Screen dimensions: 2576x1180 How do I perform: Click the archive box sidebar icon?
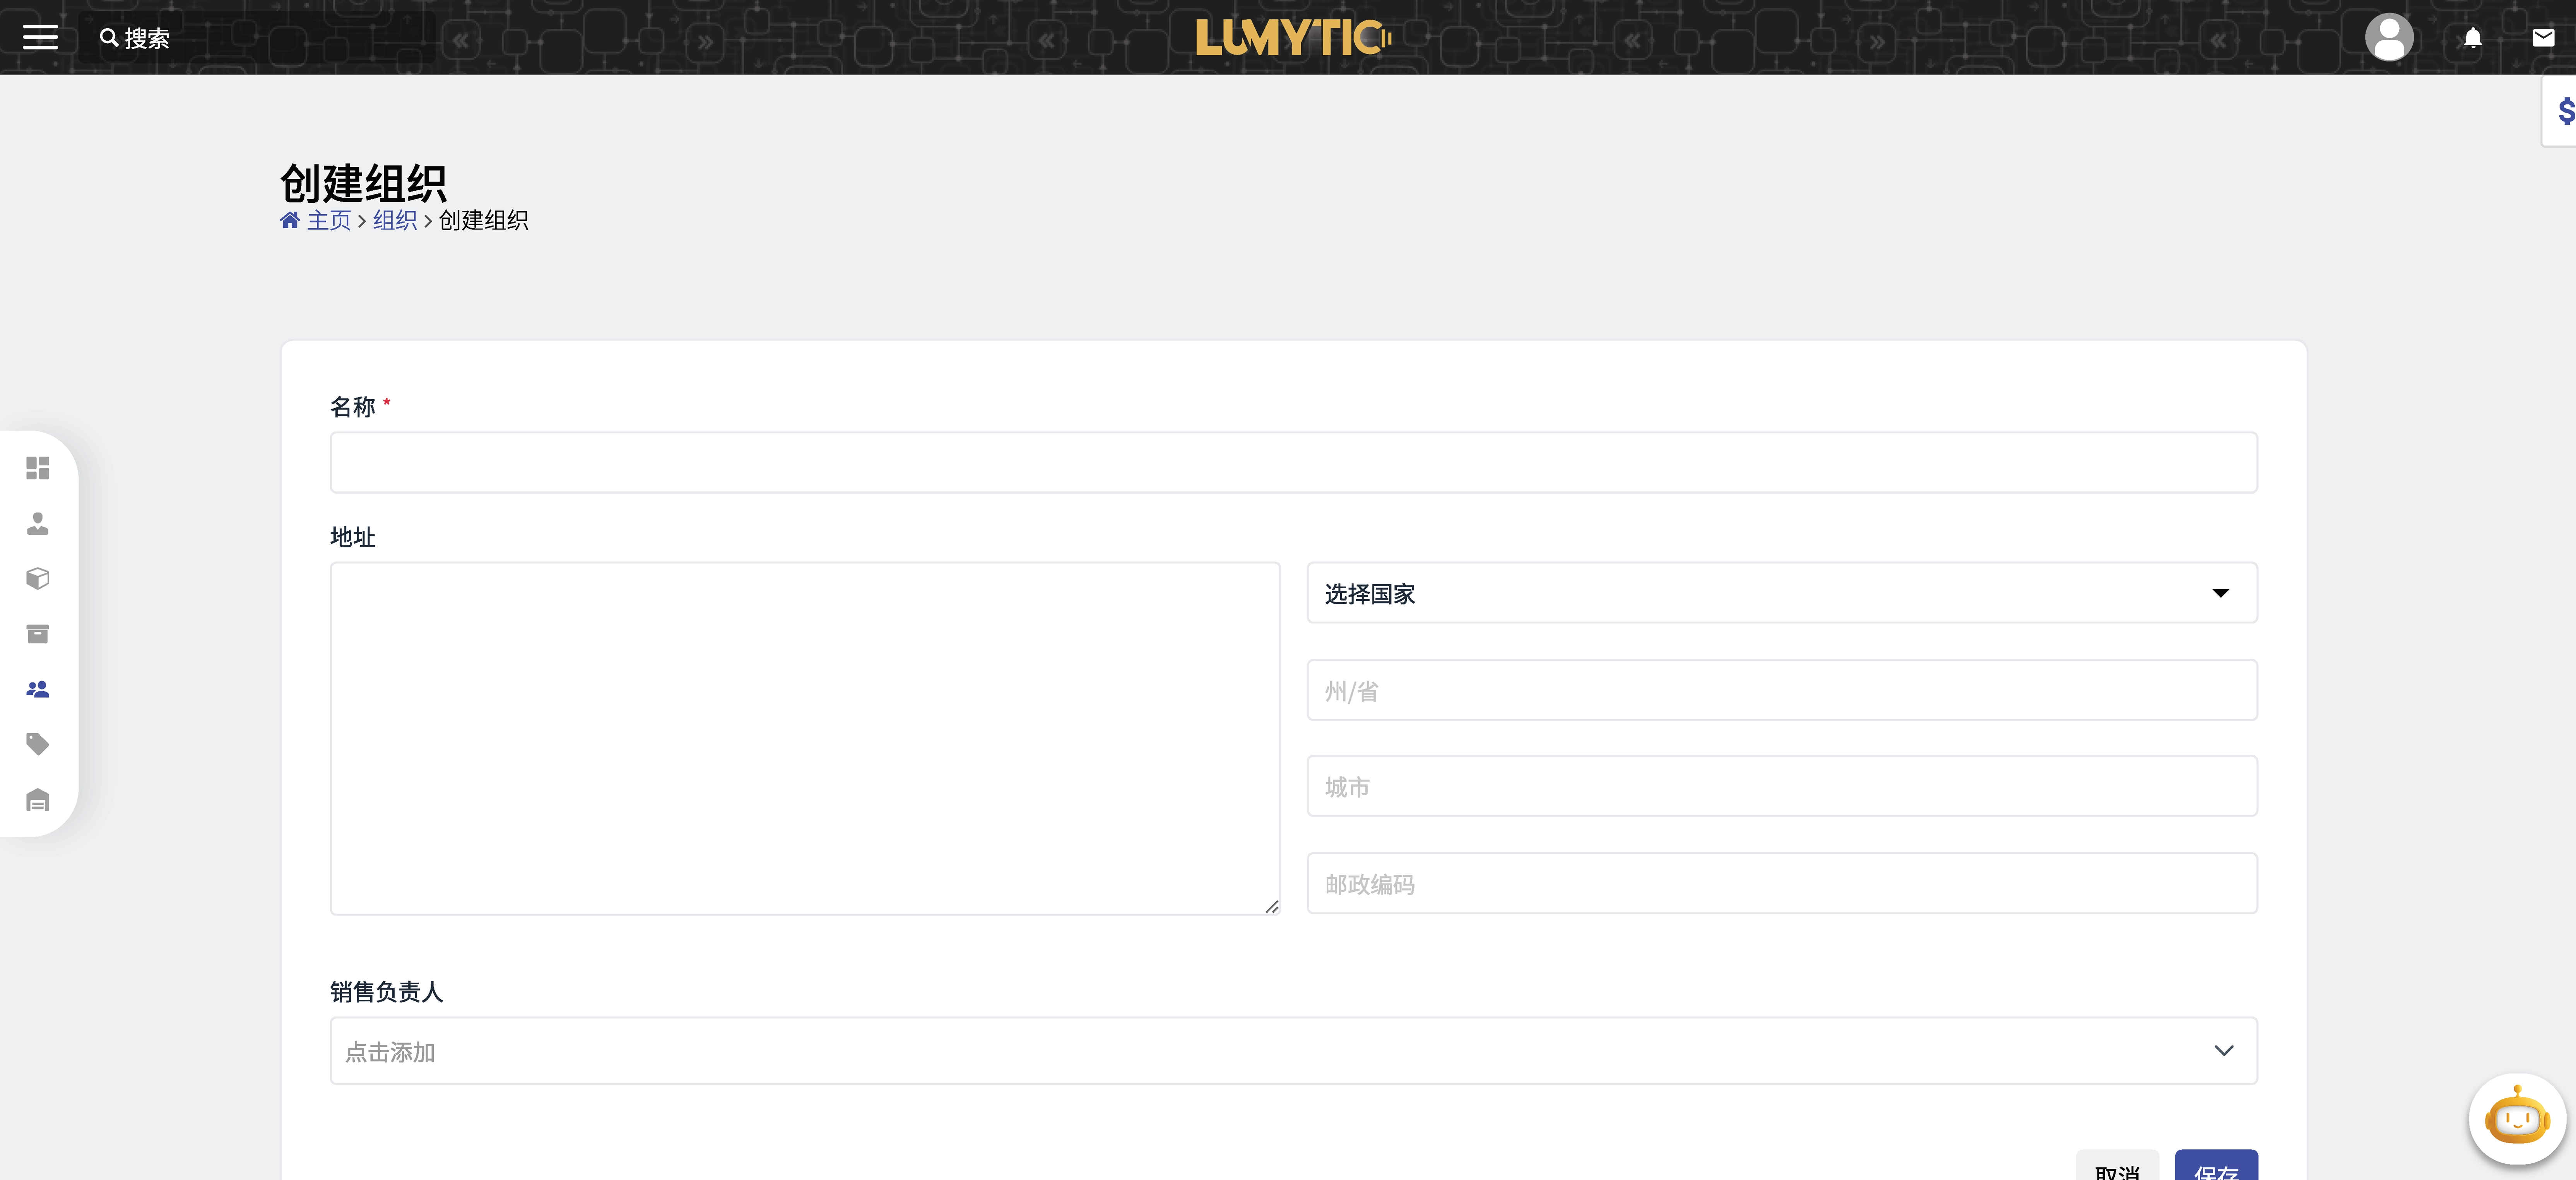tap(38, 634)
